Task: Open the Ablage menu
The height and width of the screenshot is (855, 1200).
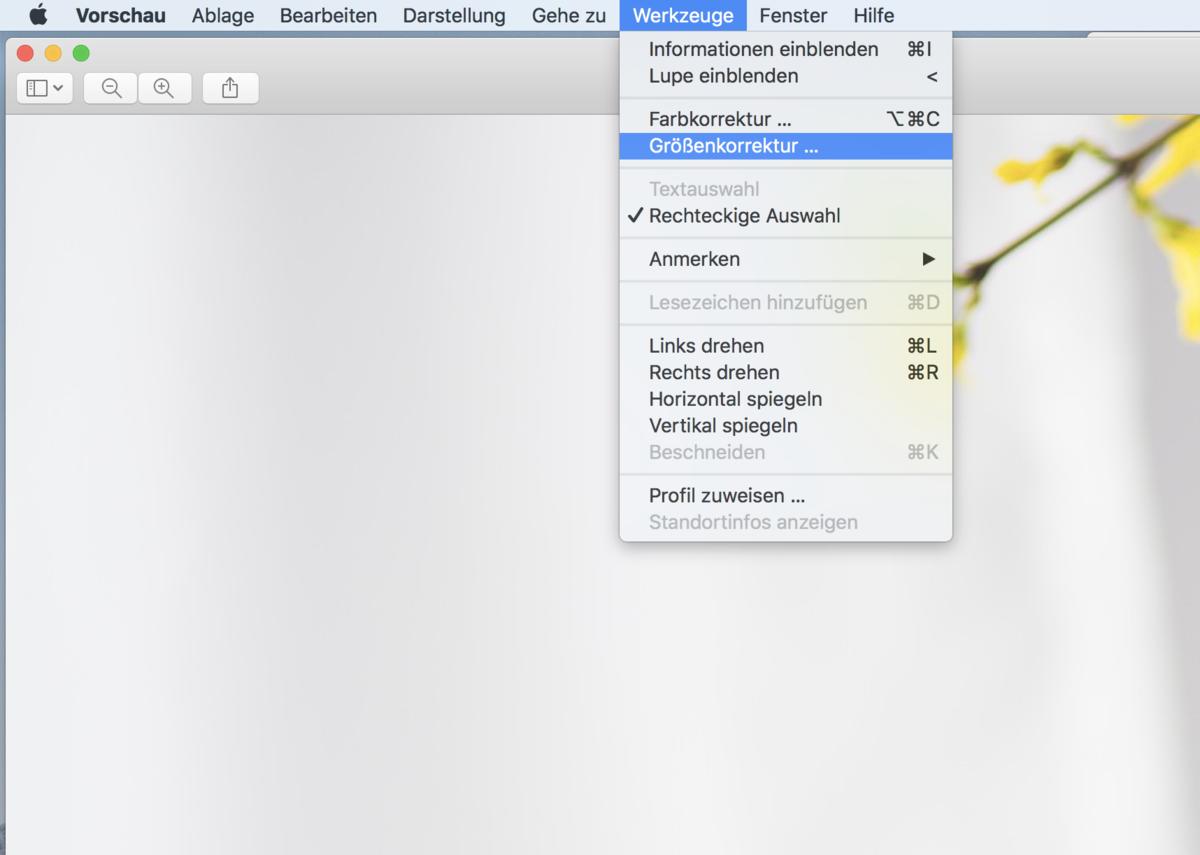Action: click(223, 15)
